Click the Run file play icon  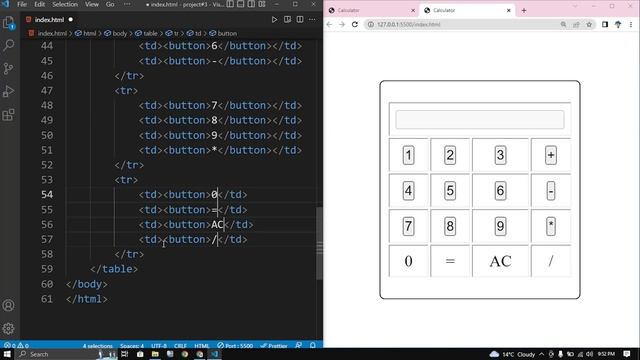click(x=274, y=20)
